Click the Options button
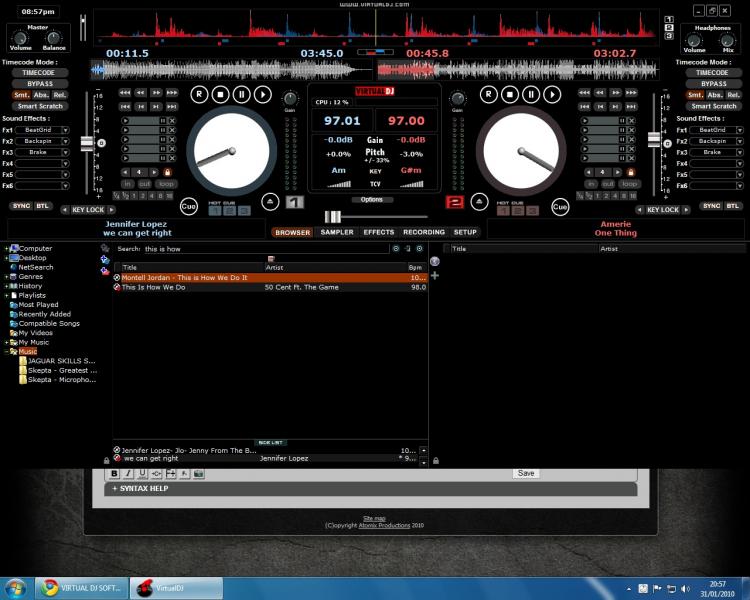 [x=372, y=200]
